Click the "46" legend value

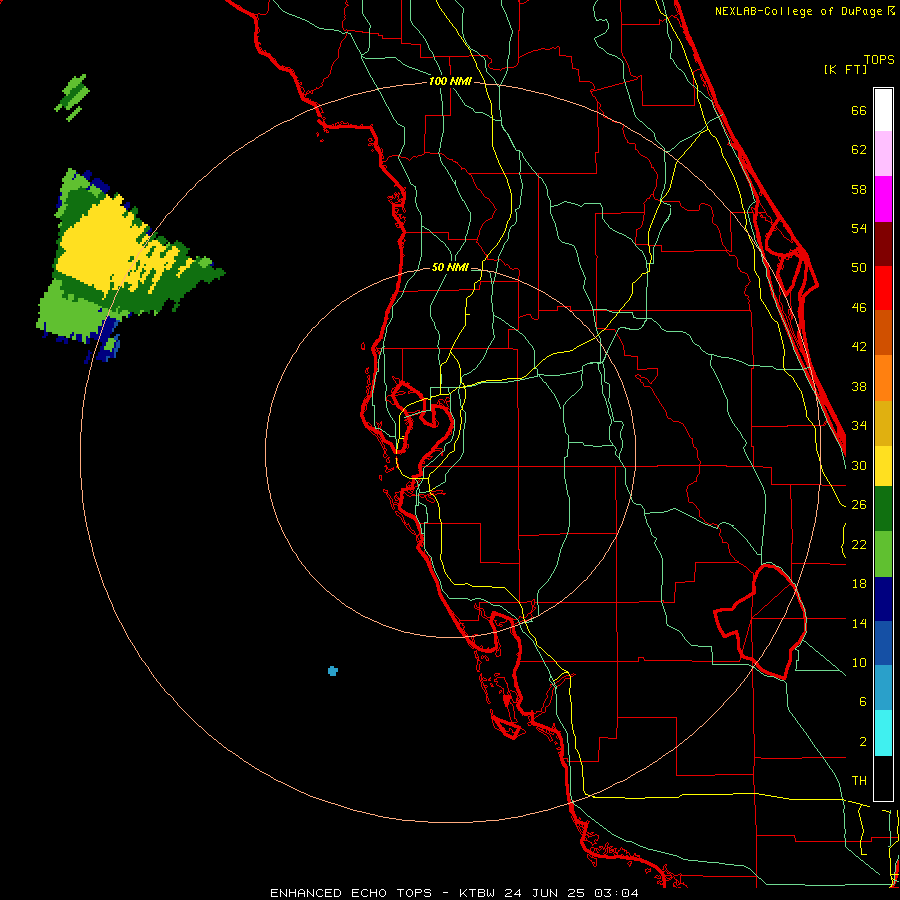859,307
